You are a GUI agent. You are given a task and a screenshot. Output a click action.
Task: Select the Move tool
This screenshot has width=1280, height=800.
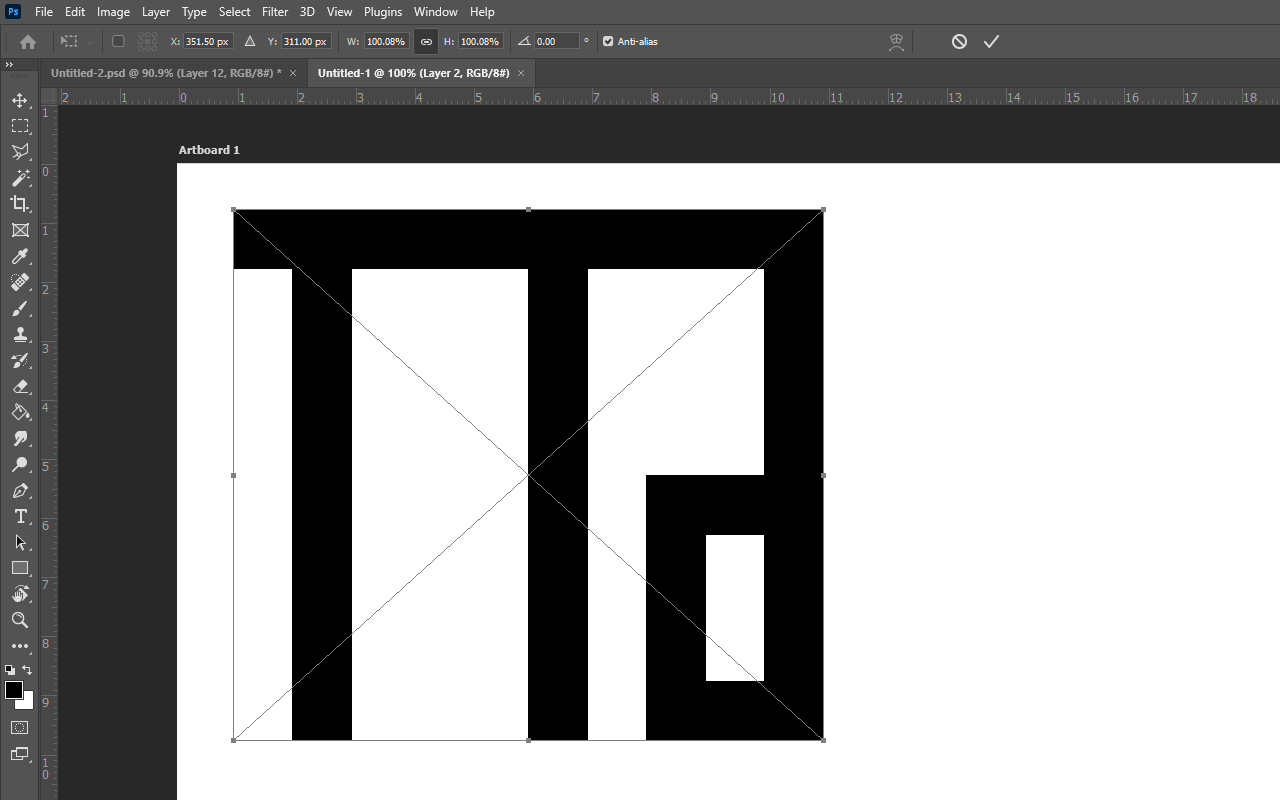click(20, 100)
